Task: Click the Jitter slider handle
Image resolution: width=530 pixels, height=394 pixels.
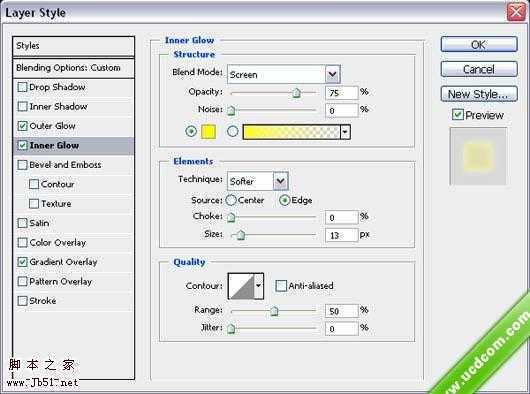Action: tap(231, 328)
